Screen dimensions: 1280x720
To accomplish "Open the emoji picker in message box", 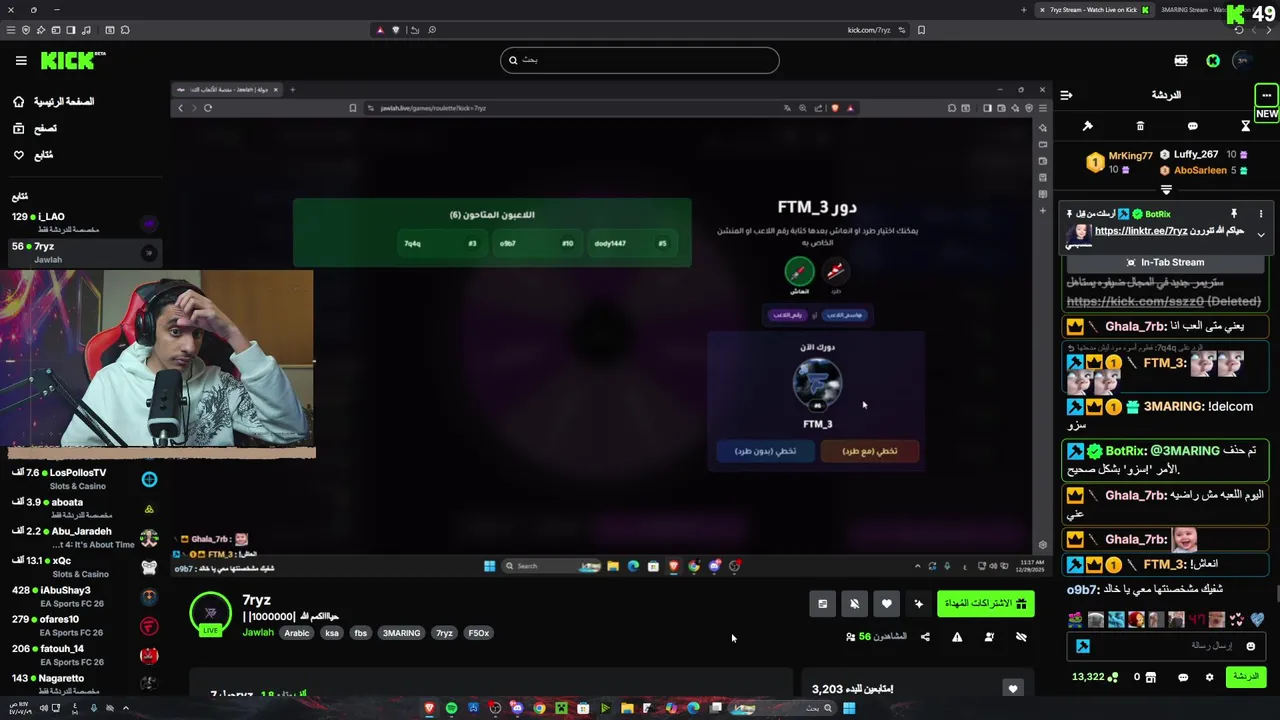I will click(x=1250, y=646).
